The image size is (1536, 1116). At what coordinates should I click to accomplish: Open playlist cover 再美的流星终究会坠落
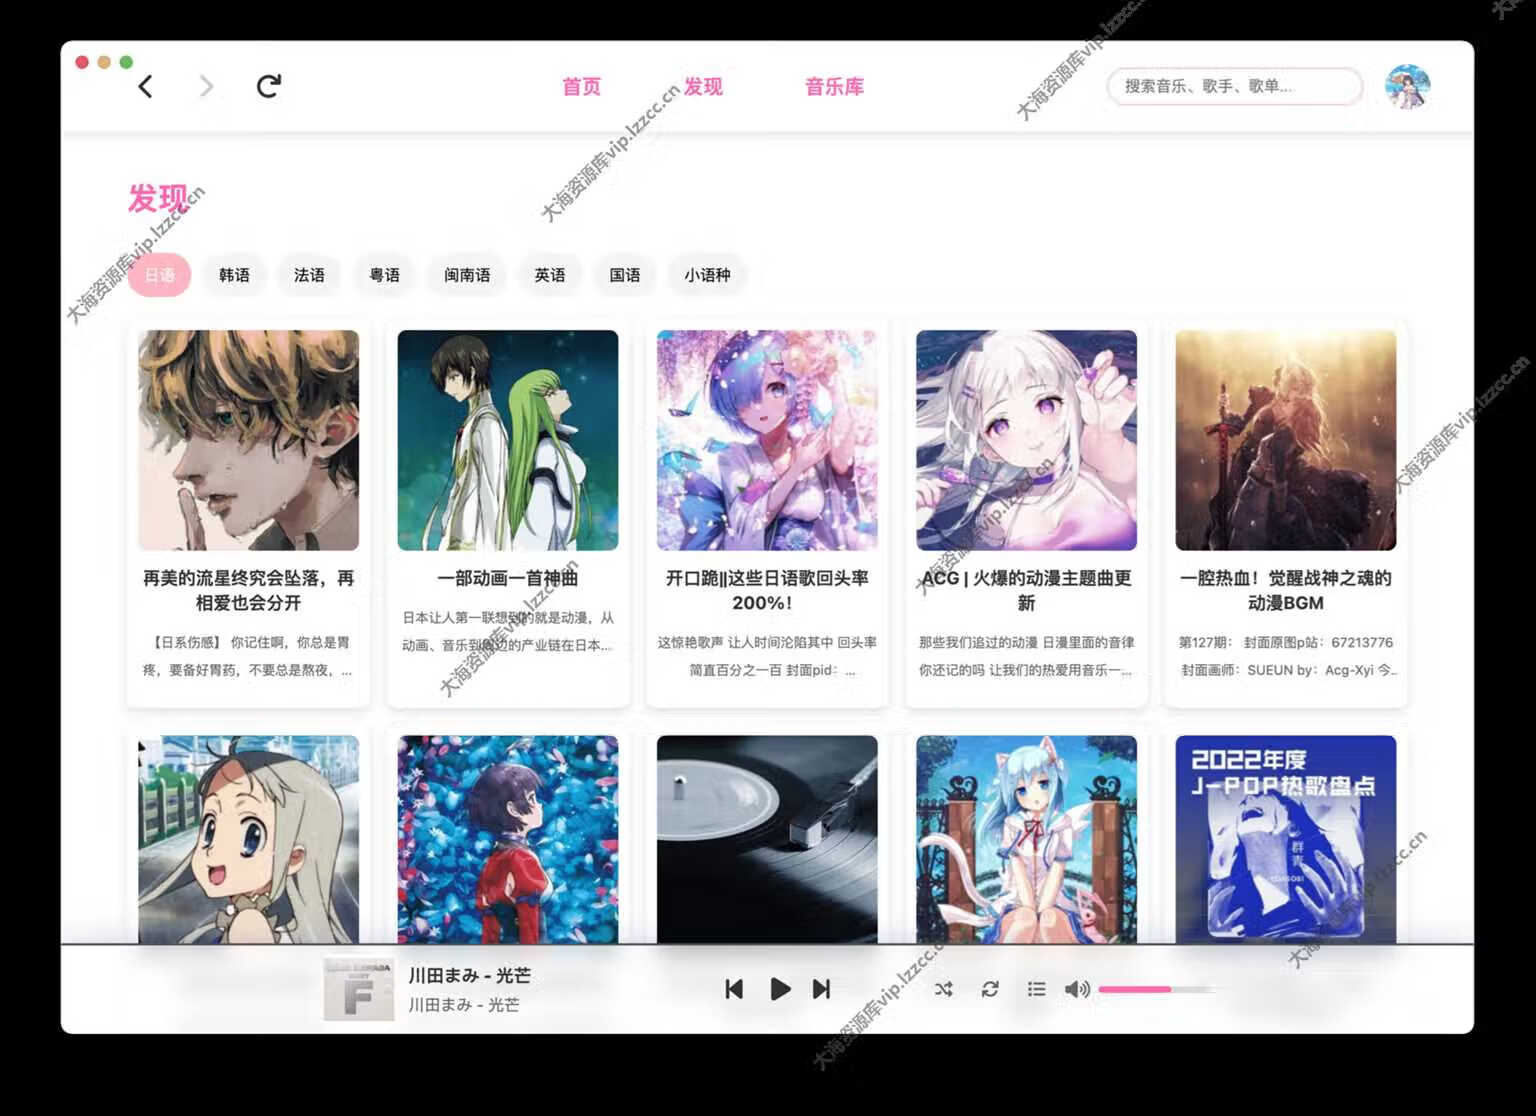click(248, 440)
